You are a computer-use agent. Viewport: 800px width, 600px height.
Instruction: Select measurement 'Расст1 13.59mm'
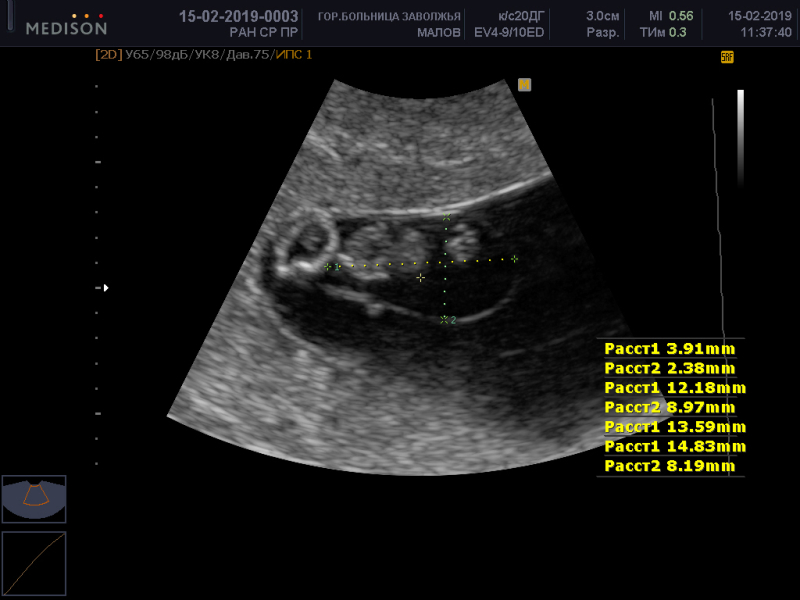pyautogui.click(x=675, y=427)
